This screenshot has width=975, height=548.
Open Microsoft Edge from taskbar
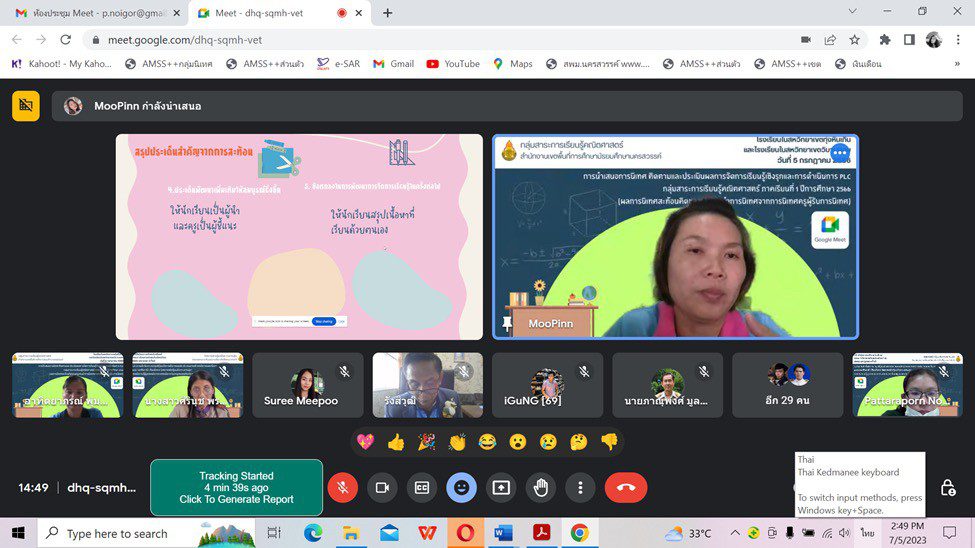313,533
